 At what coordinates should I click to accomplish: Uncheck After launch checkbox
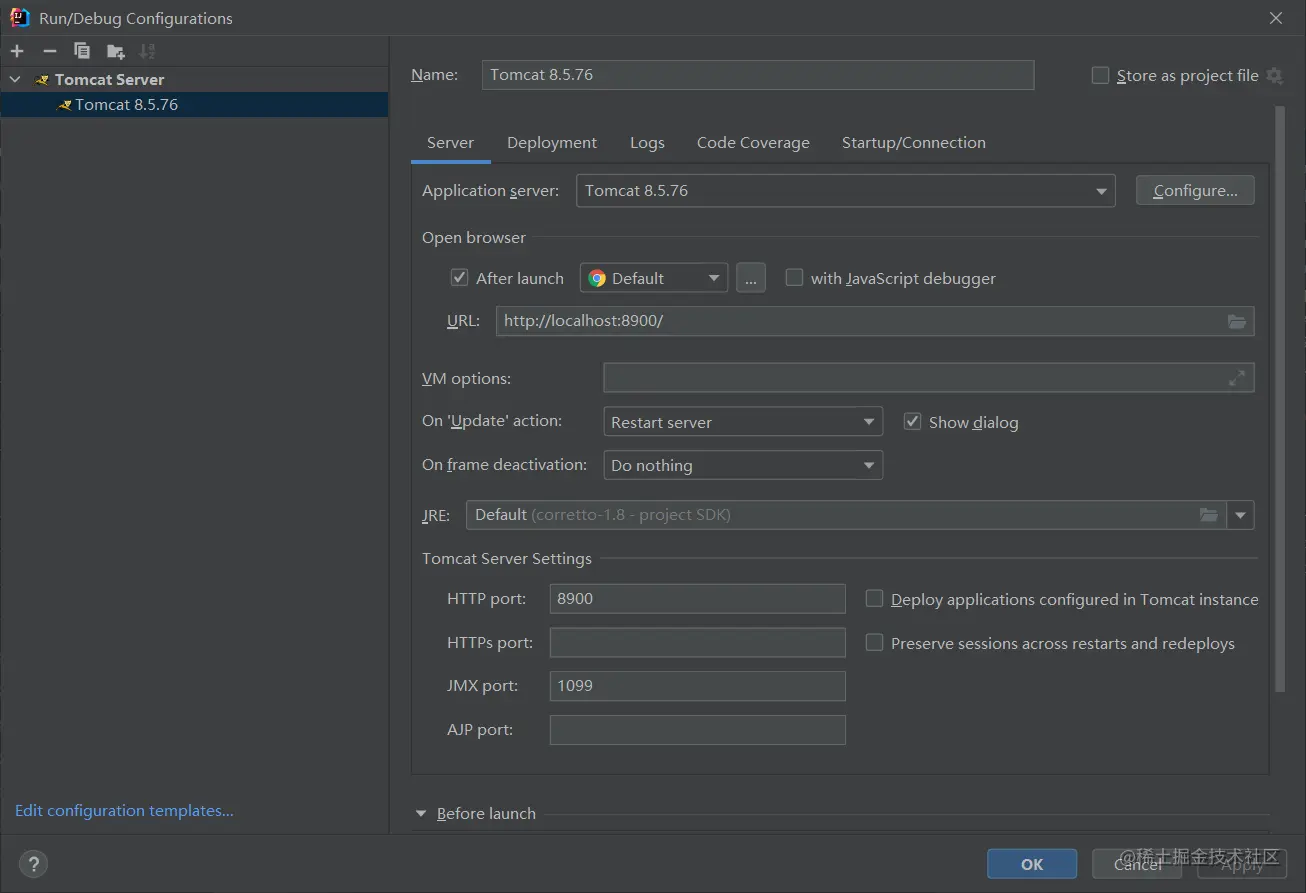(x=460, y=278)
